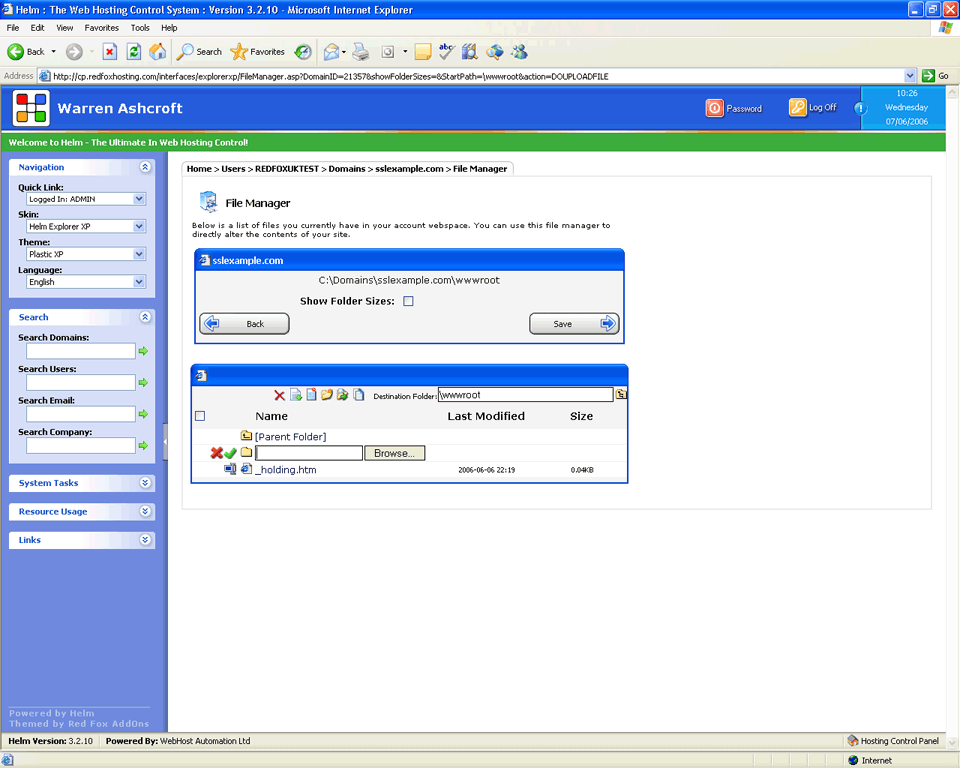Click the Password link
The height and width of the screenshot is (768, 960).
(x=734, y=108)
